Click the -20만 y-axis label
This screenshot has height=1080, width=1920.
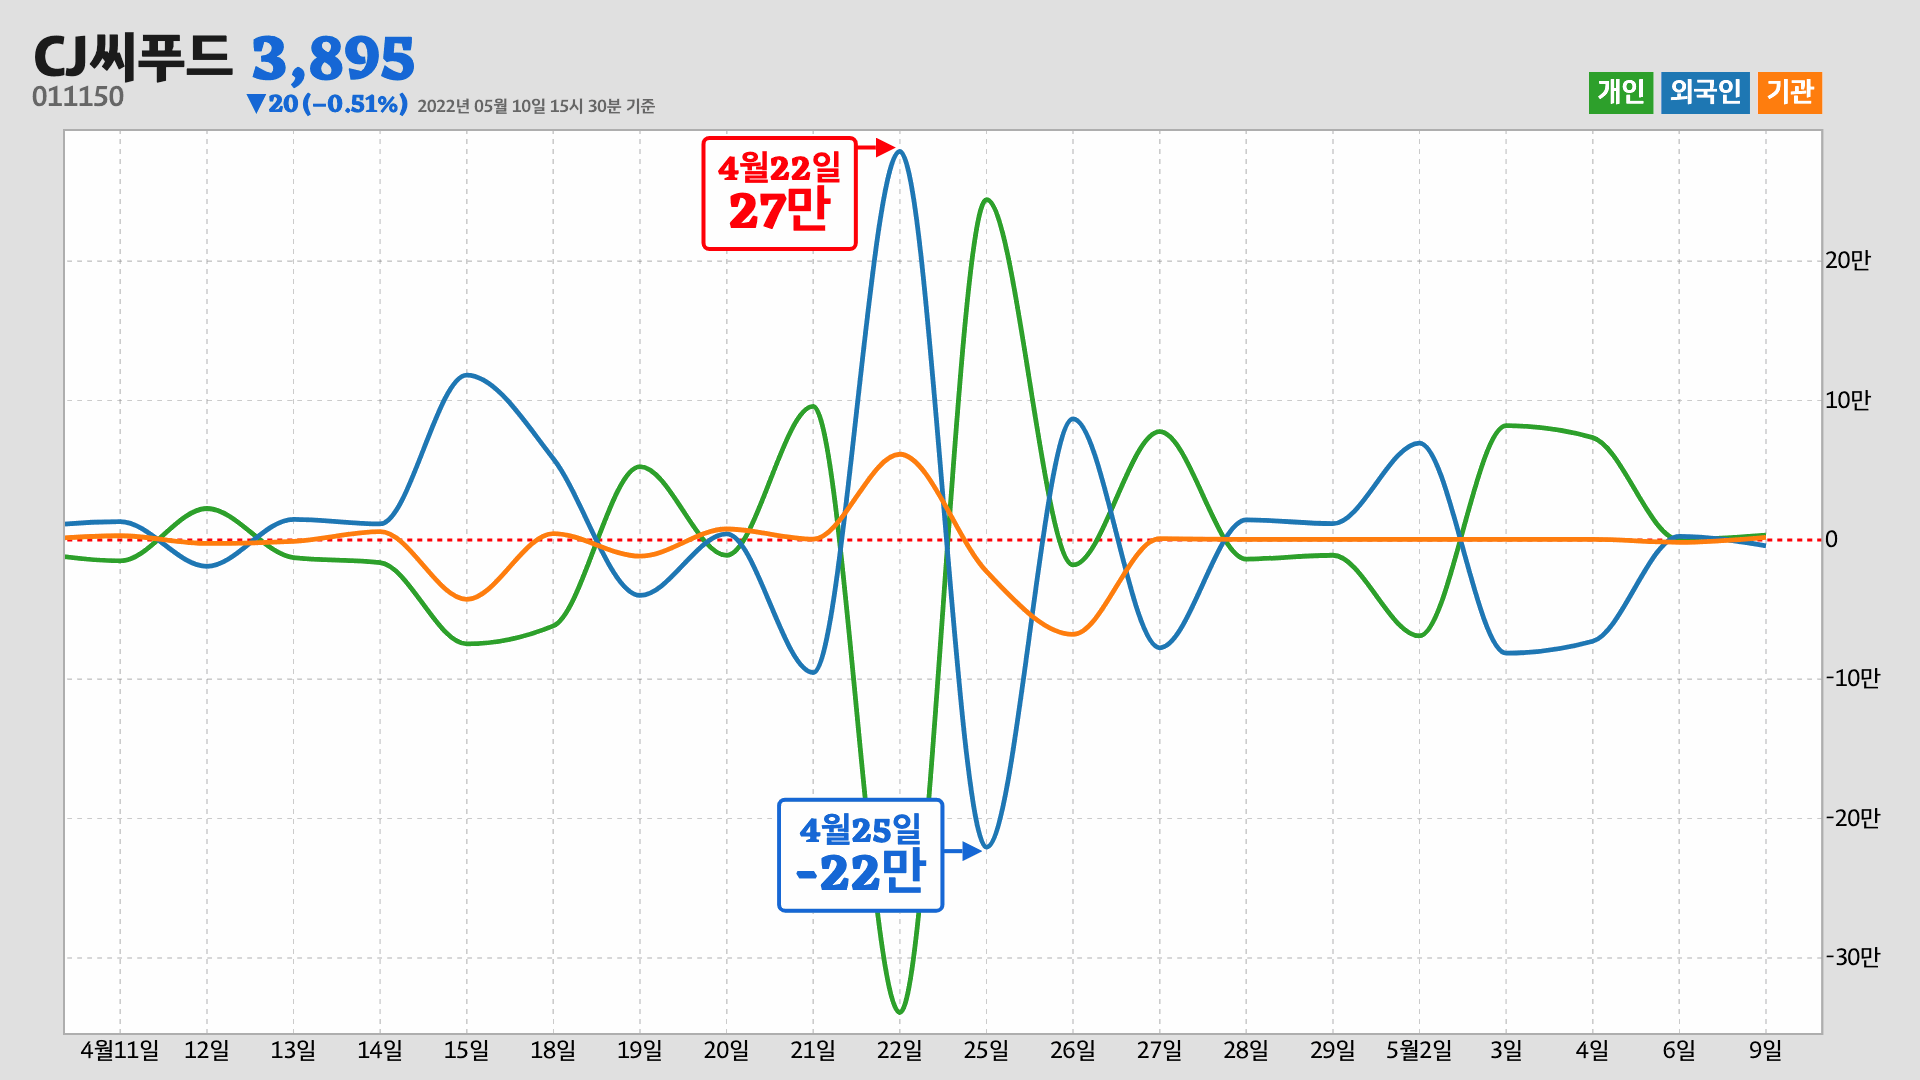coord(1852,819)
